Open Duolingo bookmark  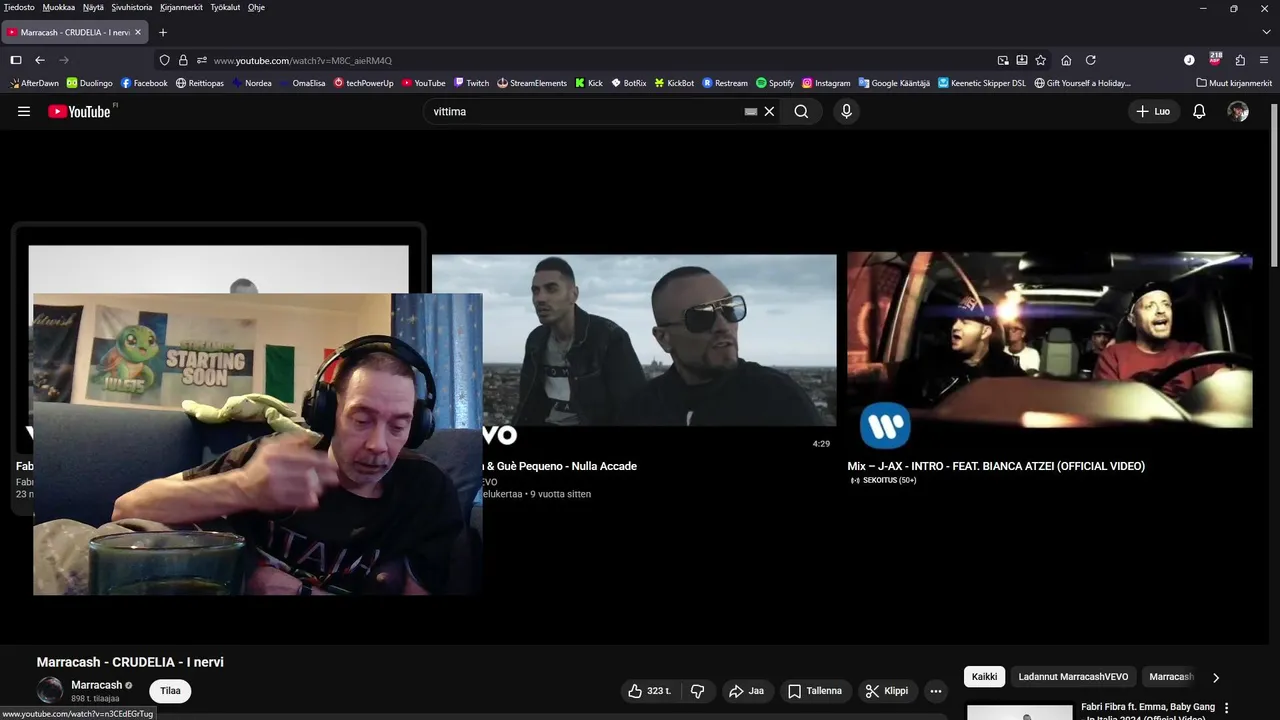[x=89, y=83]
